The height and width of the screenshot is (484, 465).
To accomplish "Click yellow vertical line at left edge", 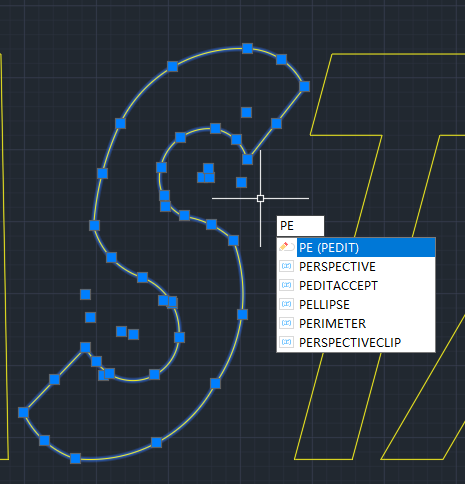I will (x=5, y=257).
